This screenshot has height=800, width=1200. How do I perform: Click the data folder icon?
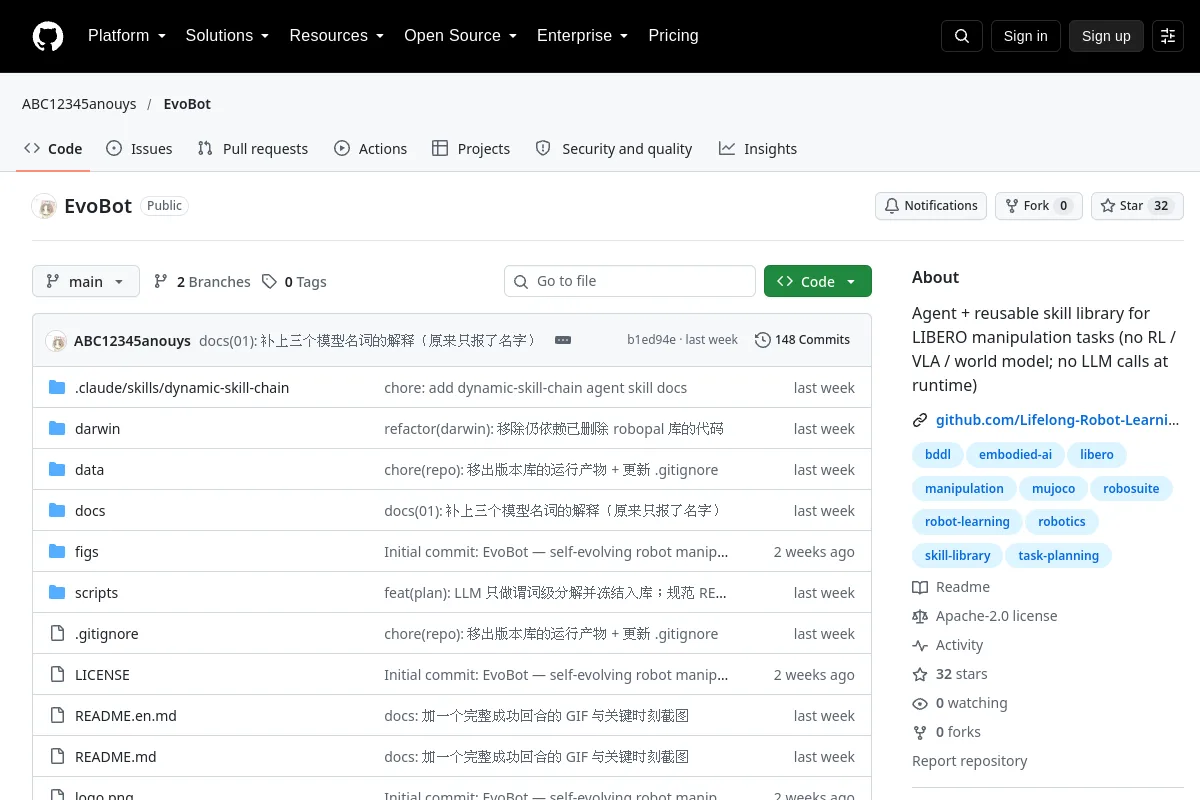(x=57, y=470)
